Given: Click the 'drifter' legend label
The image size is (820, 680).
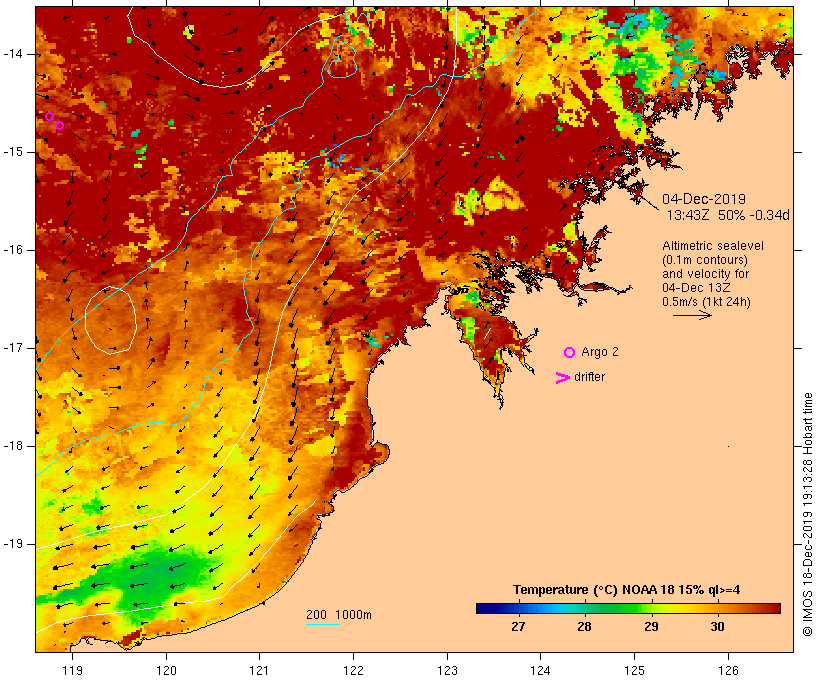Looking at the screenshot, I should coord(589,377).
